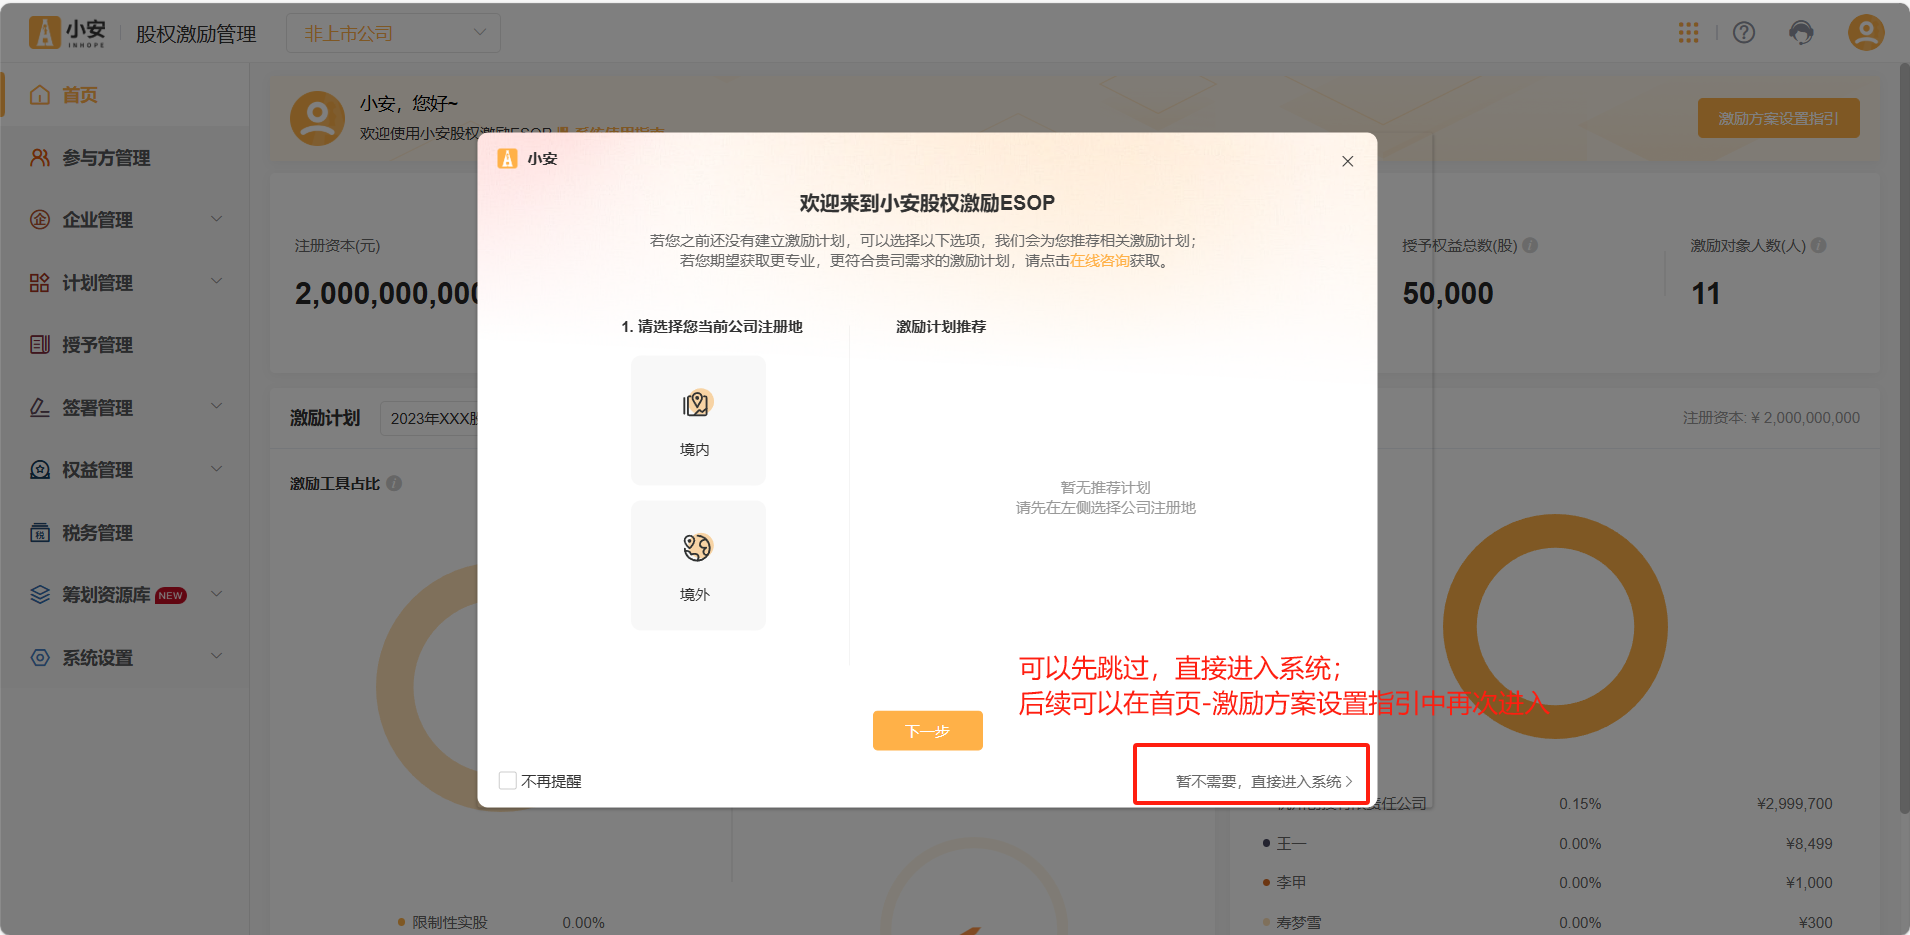Image resolution: width=1910 pixels, height=935 pixels.
Task: Select the 境内 registration card
Action: (698, 420)
